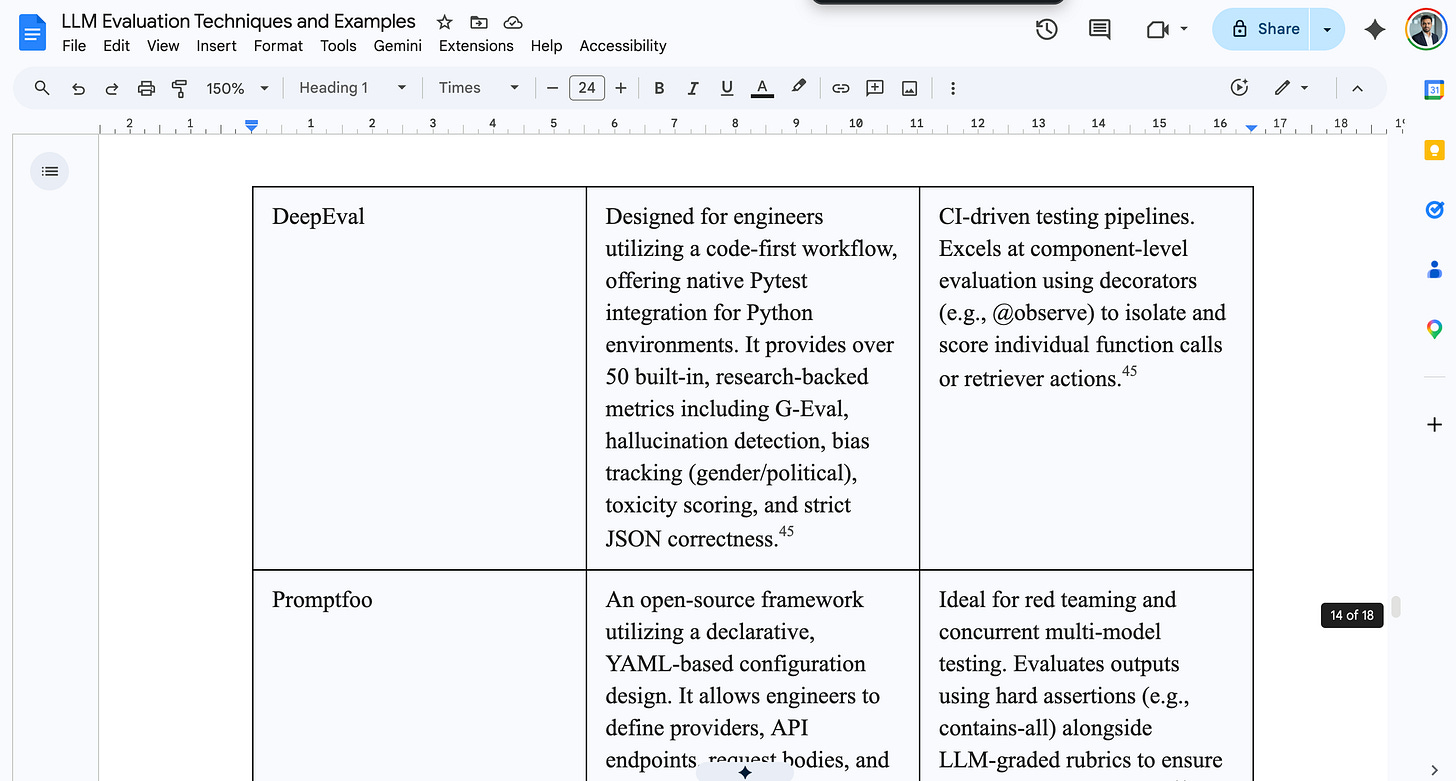Click the Undo icon in toolbar

78,88
